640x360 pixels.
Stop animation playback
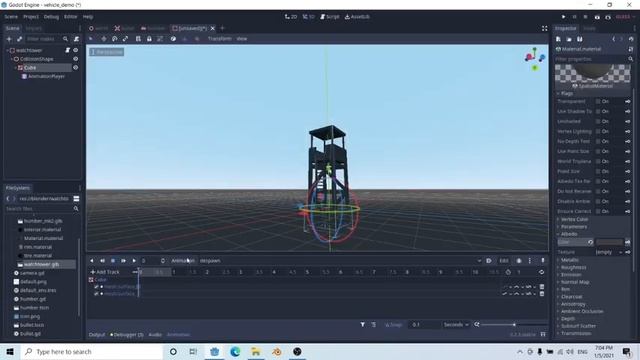click(113, 261)
